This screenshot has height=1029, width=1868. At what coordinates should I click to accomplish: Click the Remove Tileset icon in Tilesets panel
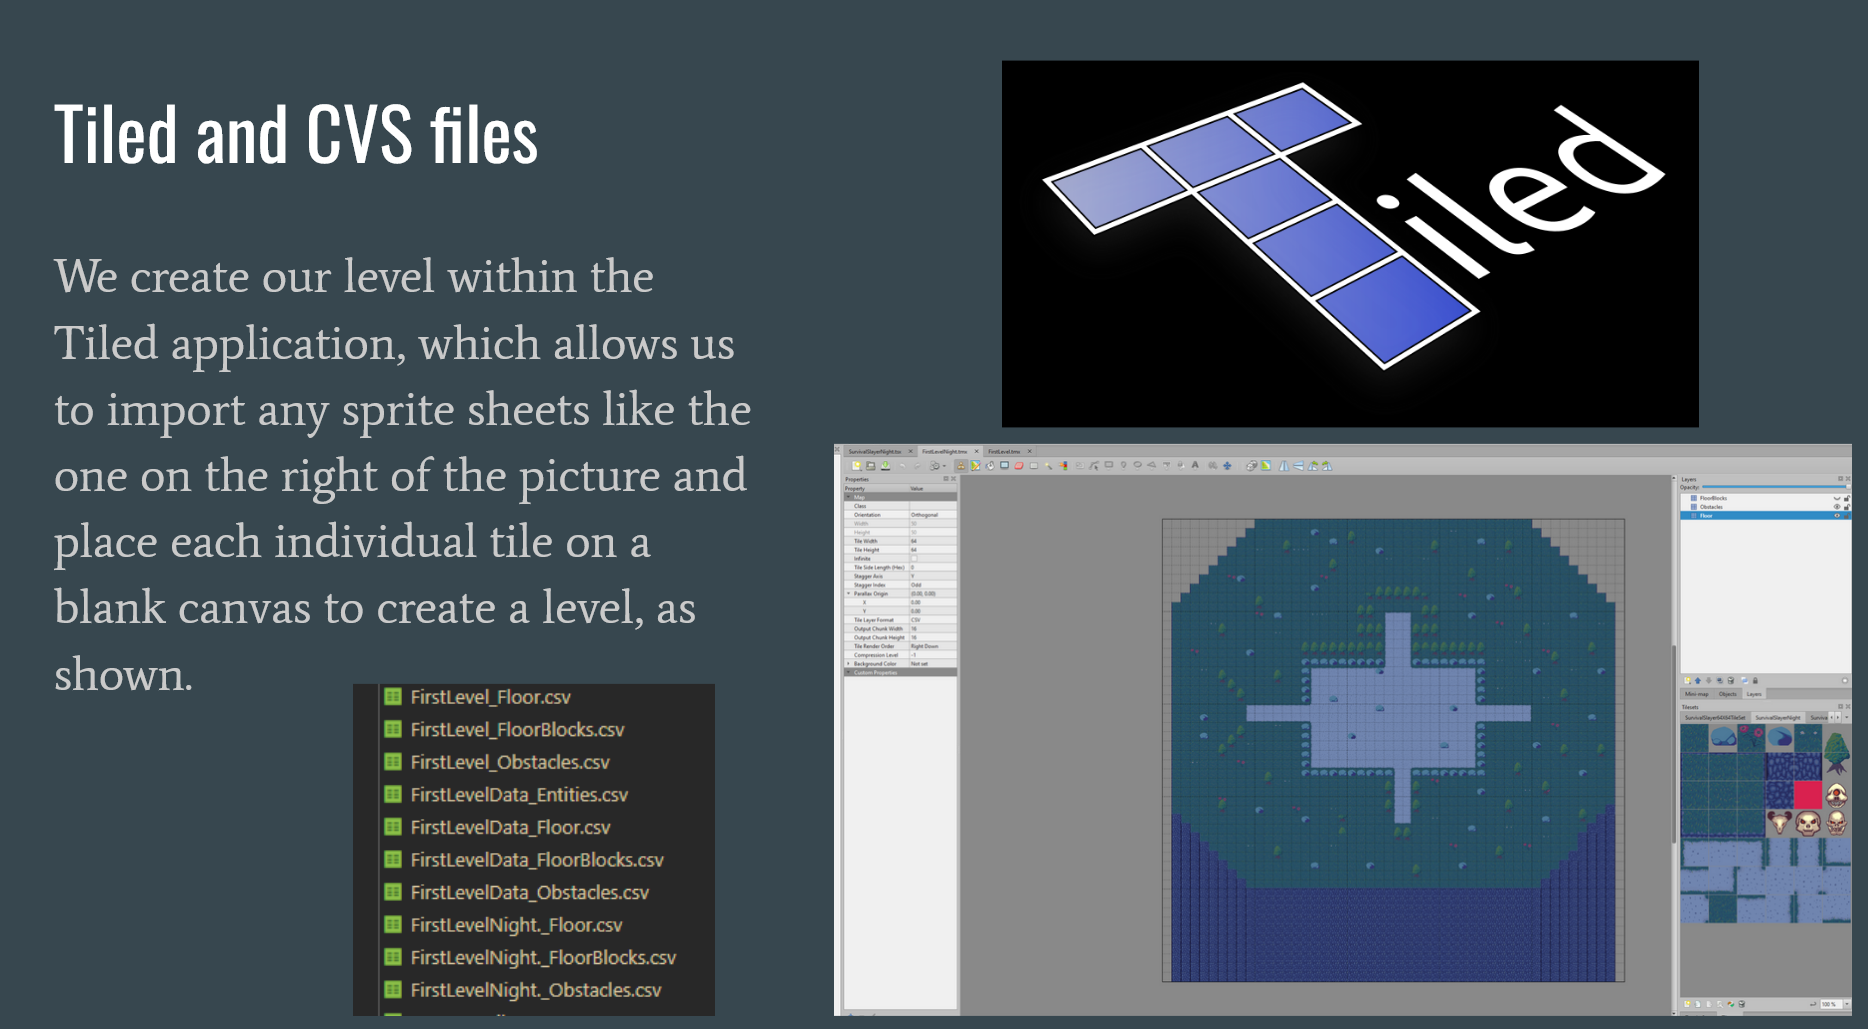pos(1742,1004)
